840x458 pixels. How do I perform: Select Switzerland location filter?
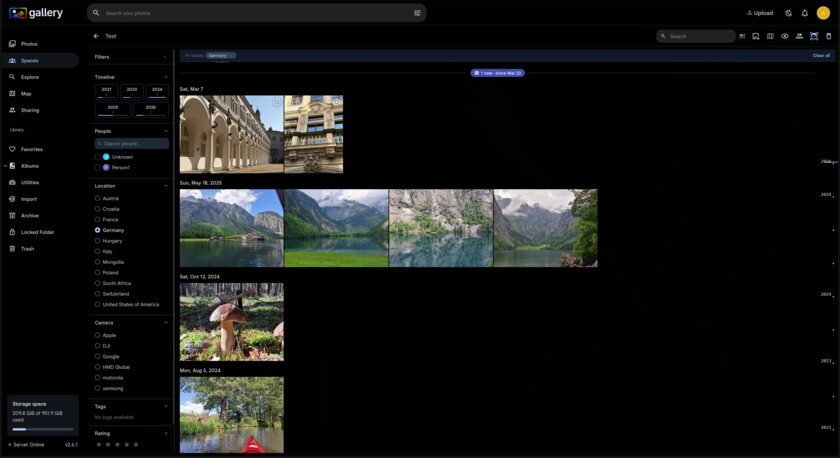click(98, 294)
